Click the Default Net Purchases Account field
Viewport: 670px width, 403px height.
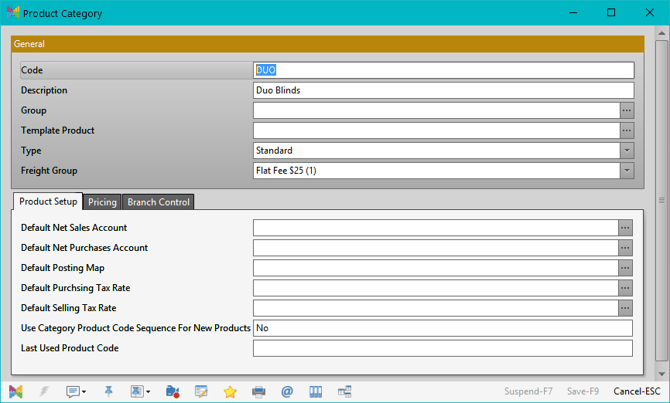click(435, 248)
